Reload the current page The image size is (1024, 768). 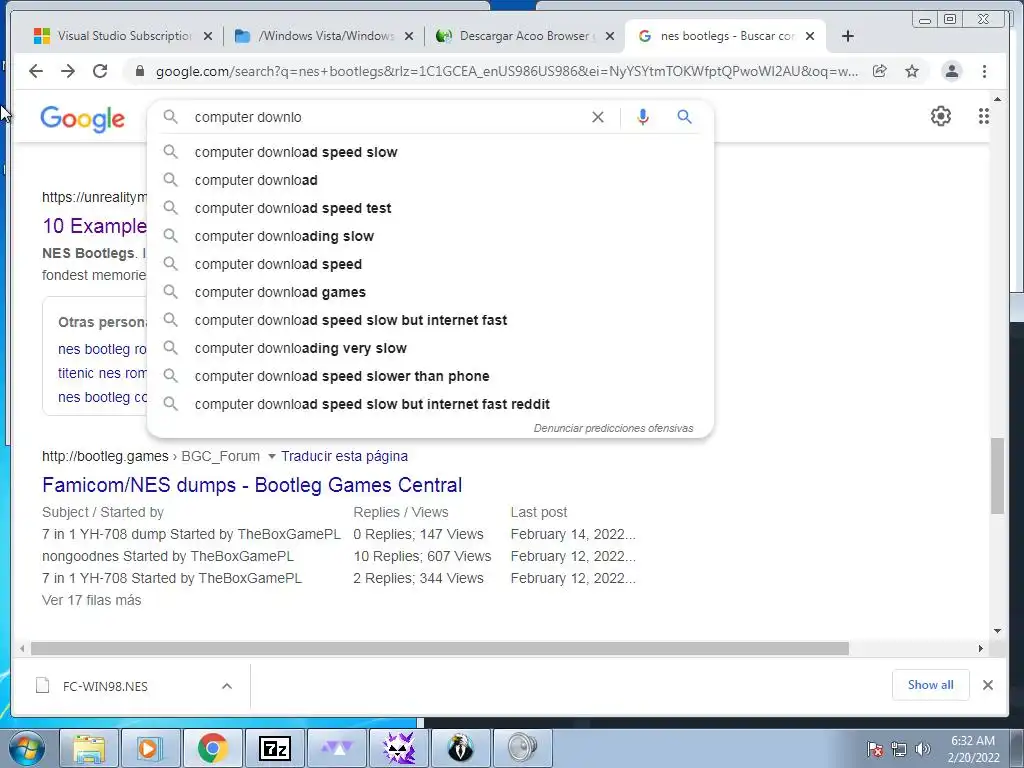(100, 71)
